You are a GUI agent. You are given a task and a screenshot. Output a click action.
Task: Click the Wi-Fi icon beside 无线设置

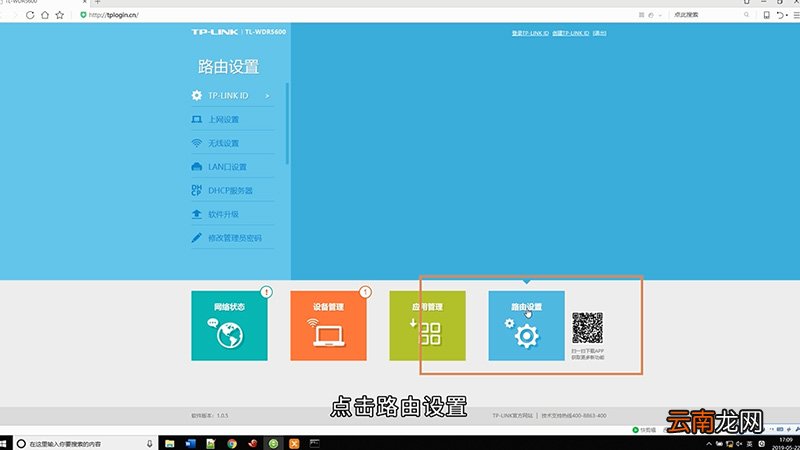click(196, 143)
